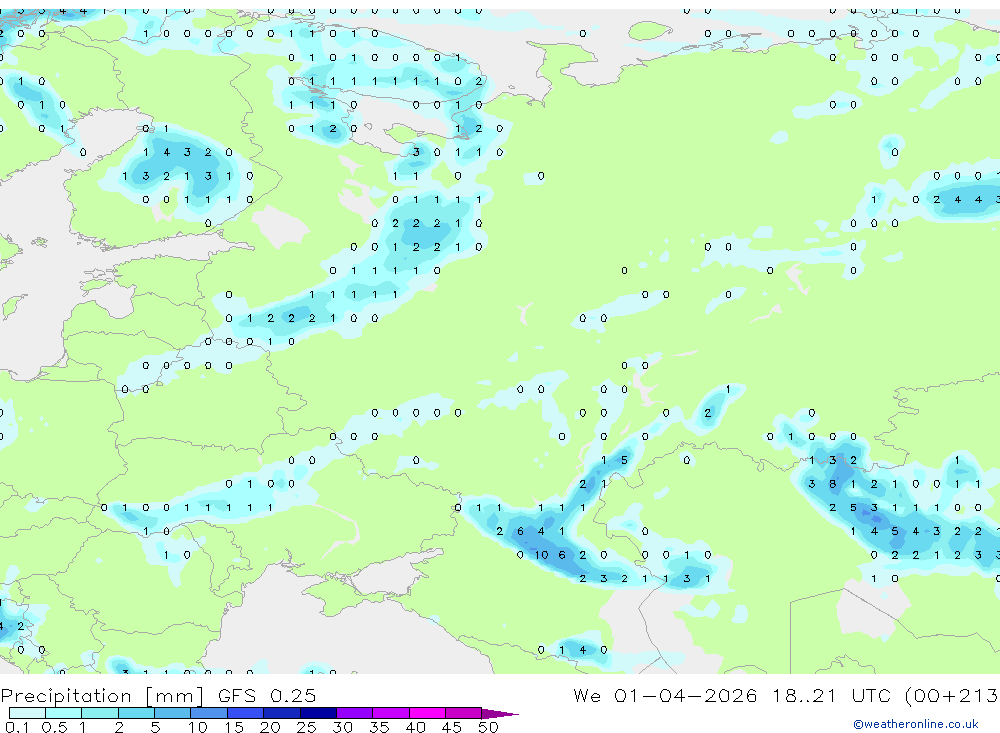Click the 40–45 mm magenta legend box
This screenshot has height=733, width=1000.
(x=427, y=713)
